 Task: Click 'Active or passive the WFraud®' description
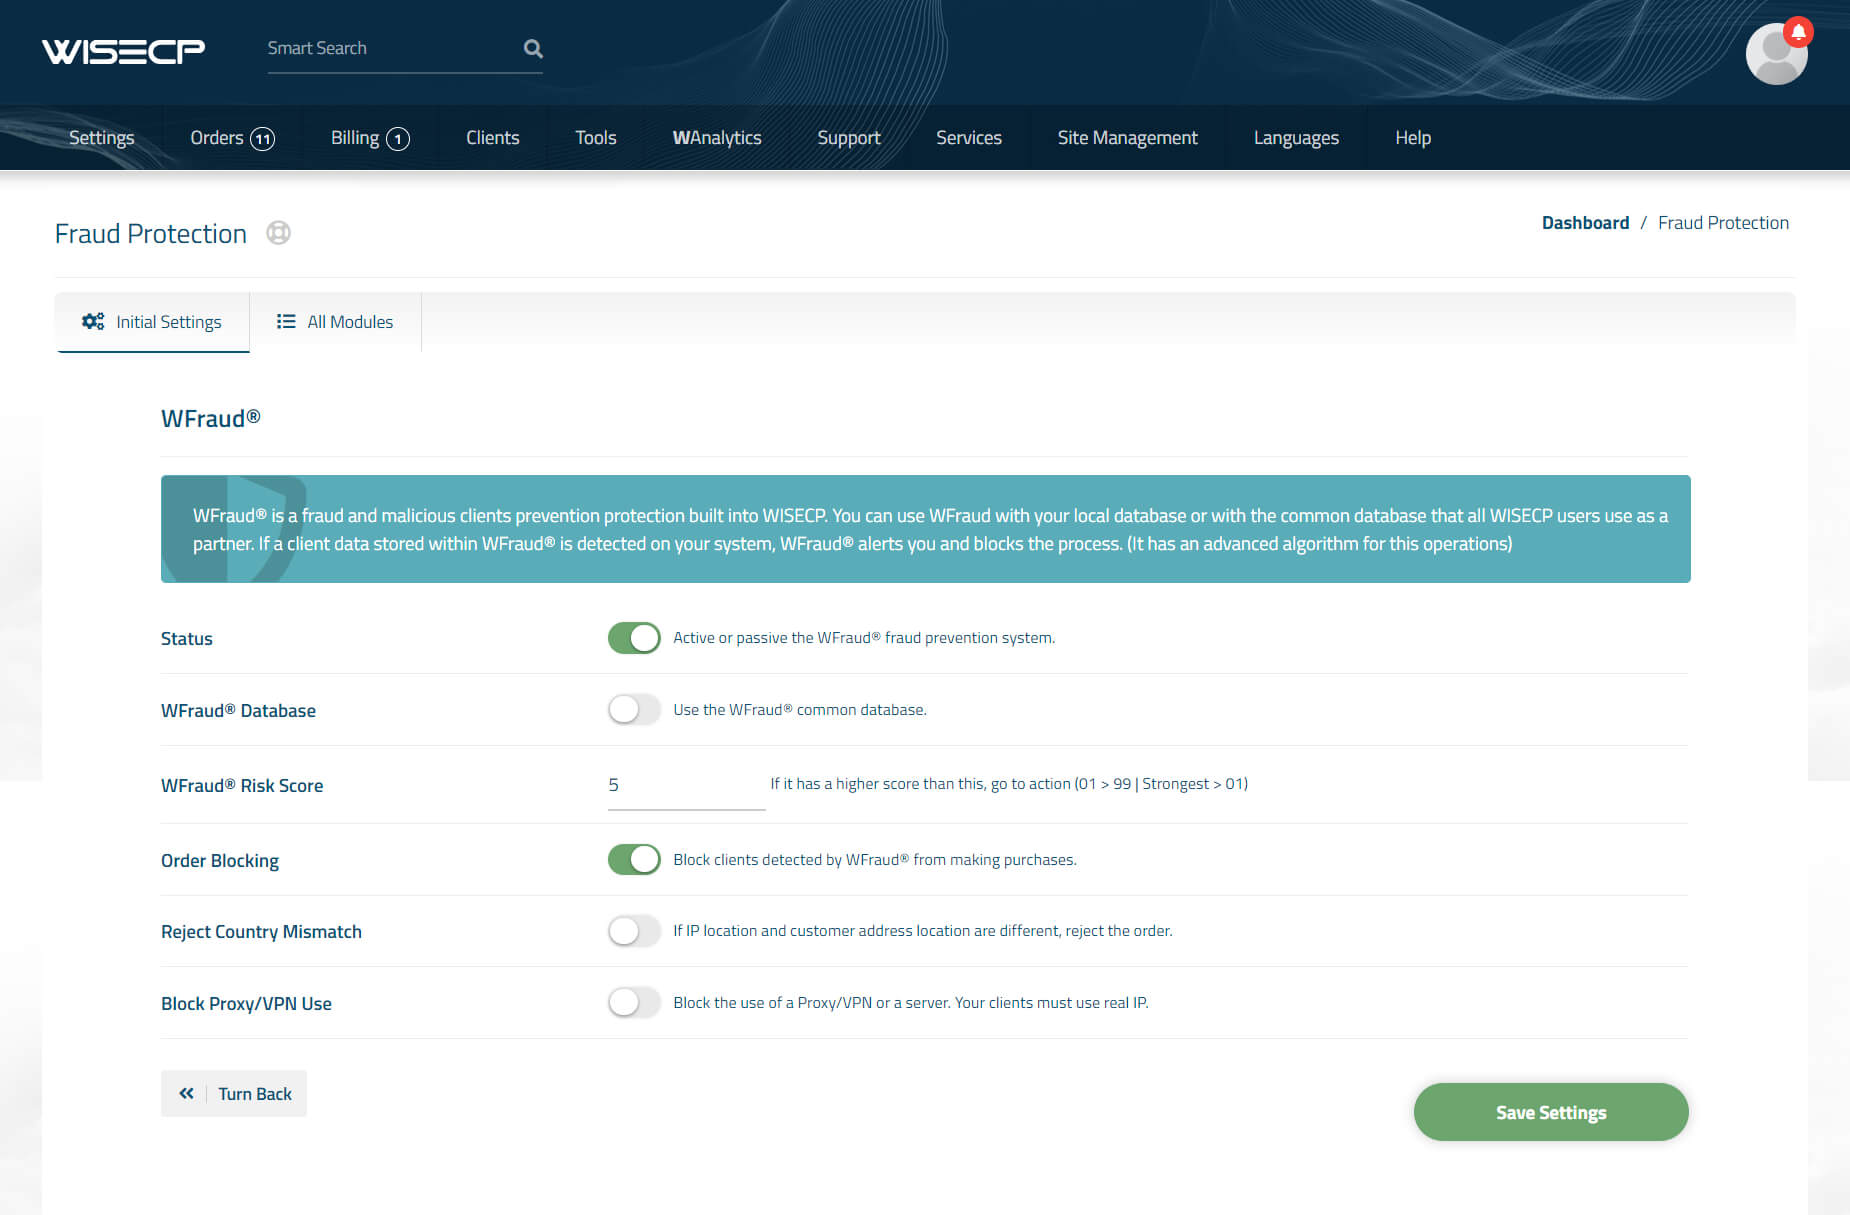tap(864, 638)
